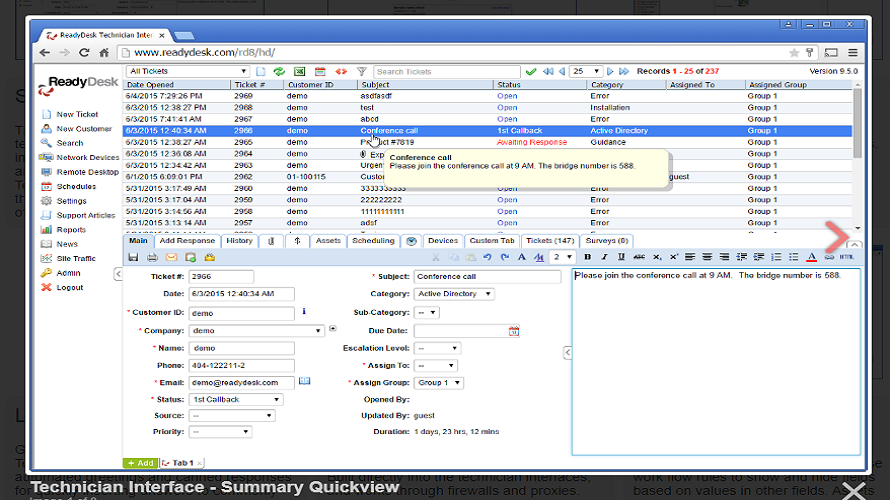890x500 pixels.
Task: Open the Assign To dropdown
Action: point(436,365)
